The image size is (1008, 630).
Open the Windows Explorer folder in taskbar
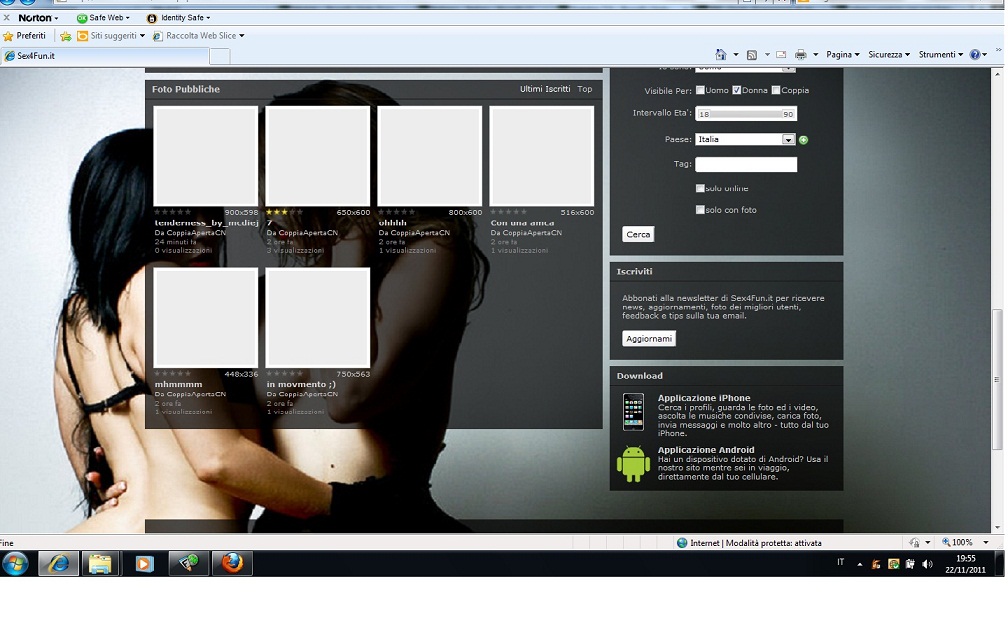pos(100,563)
